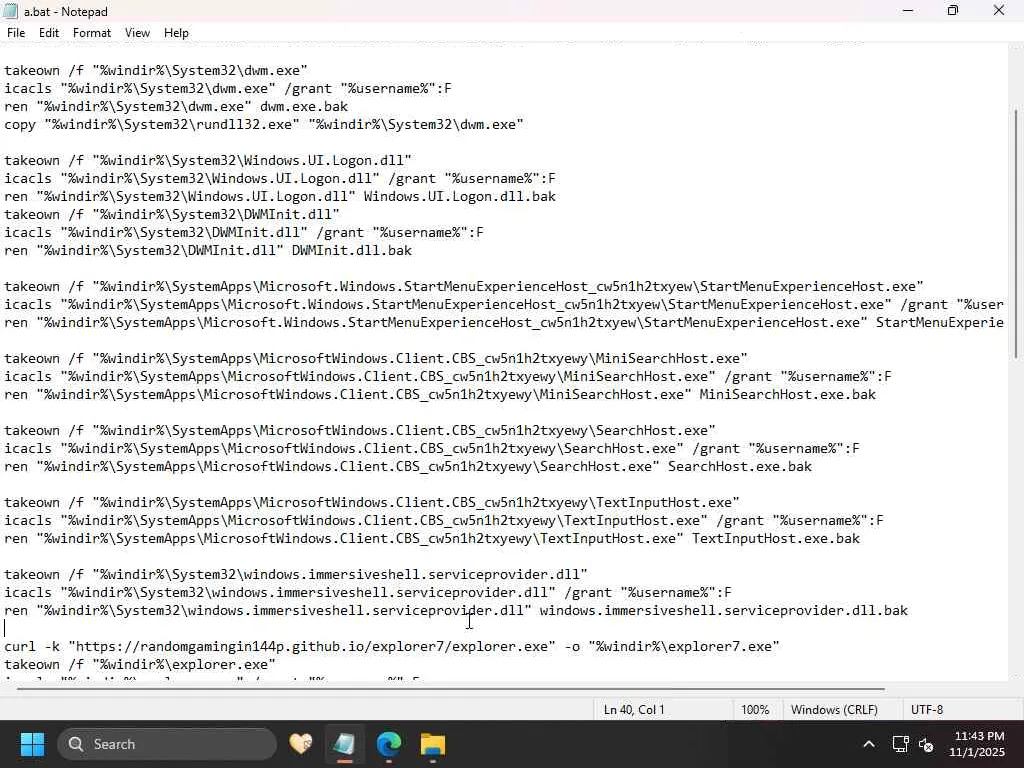Click the horizontal scrollbar thumb
1024x768 pixels.
click(451, 688)
